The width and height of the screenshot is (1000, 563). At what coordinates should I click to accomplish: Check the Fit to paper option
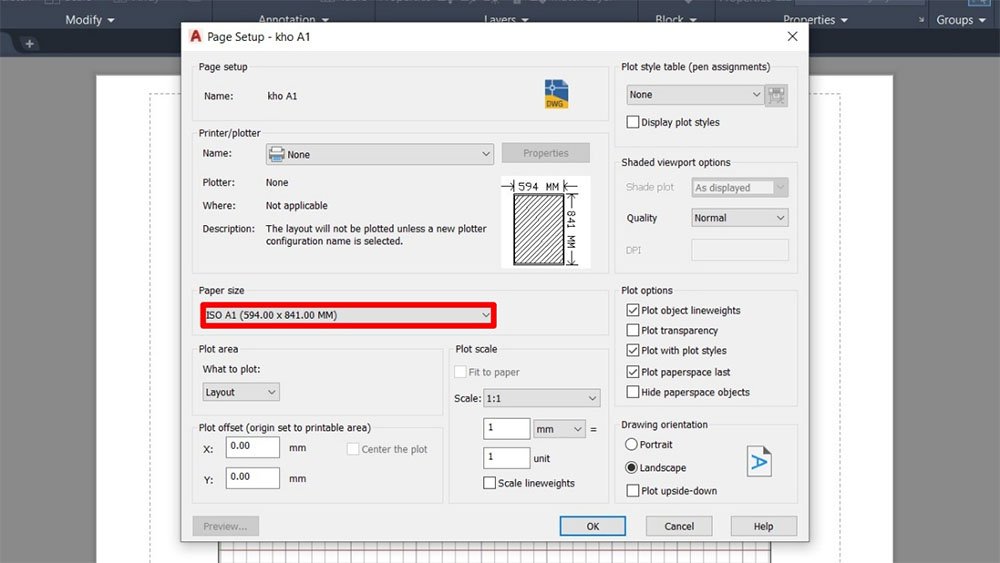460,372
